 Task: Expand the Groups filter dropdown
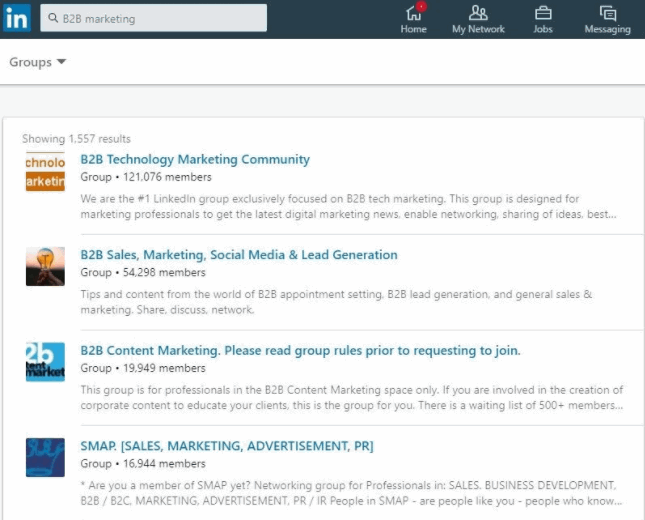[x=37, y=62]
